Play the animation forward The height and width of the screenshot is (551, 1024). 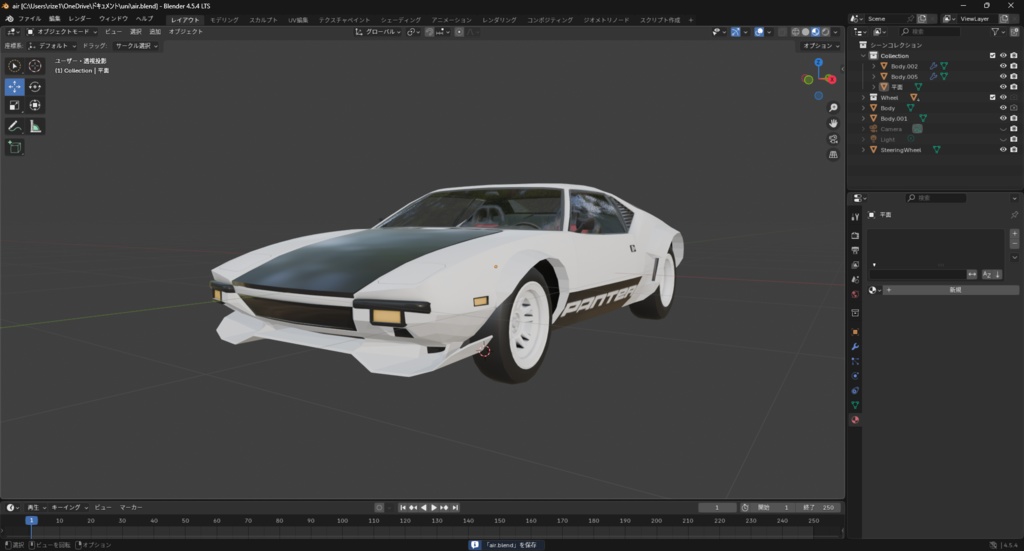tap(434, 507)
